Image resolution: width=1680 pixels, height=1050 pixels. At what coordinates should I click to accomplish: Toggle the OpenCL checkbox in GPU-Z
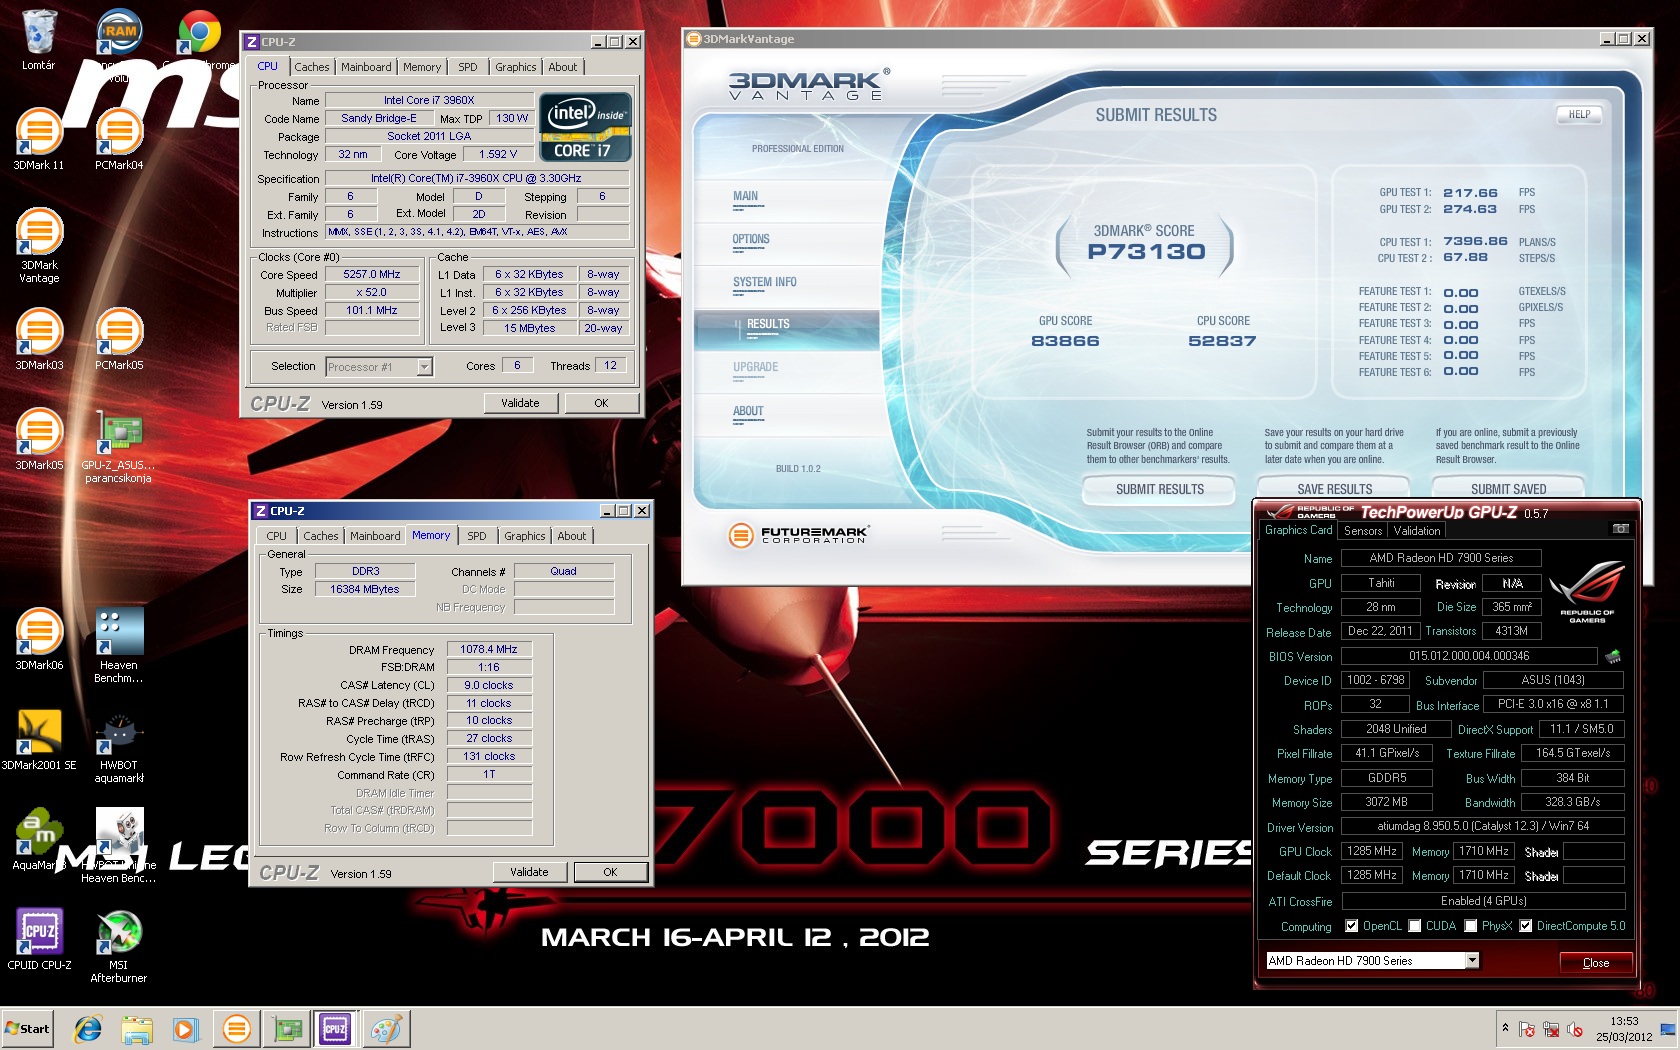pyautogui.click(x=1351, y=926)
